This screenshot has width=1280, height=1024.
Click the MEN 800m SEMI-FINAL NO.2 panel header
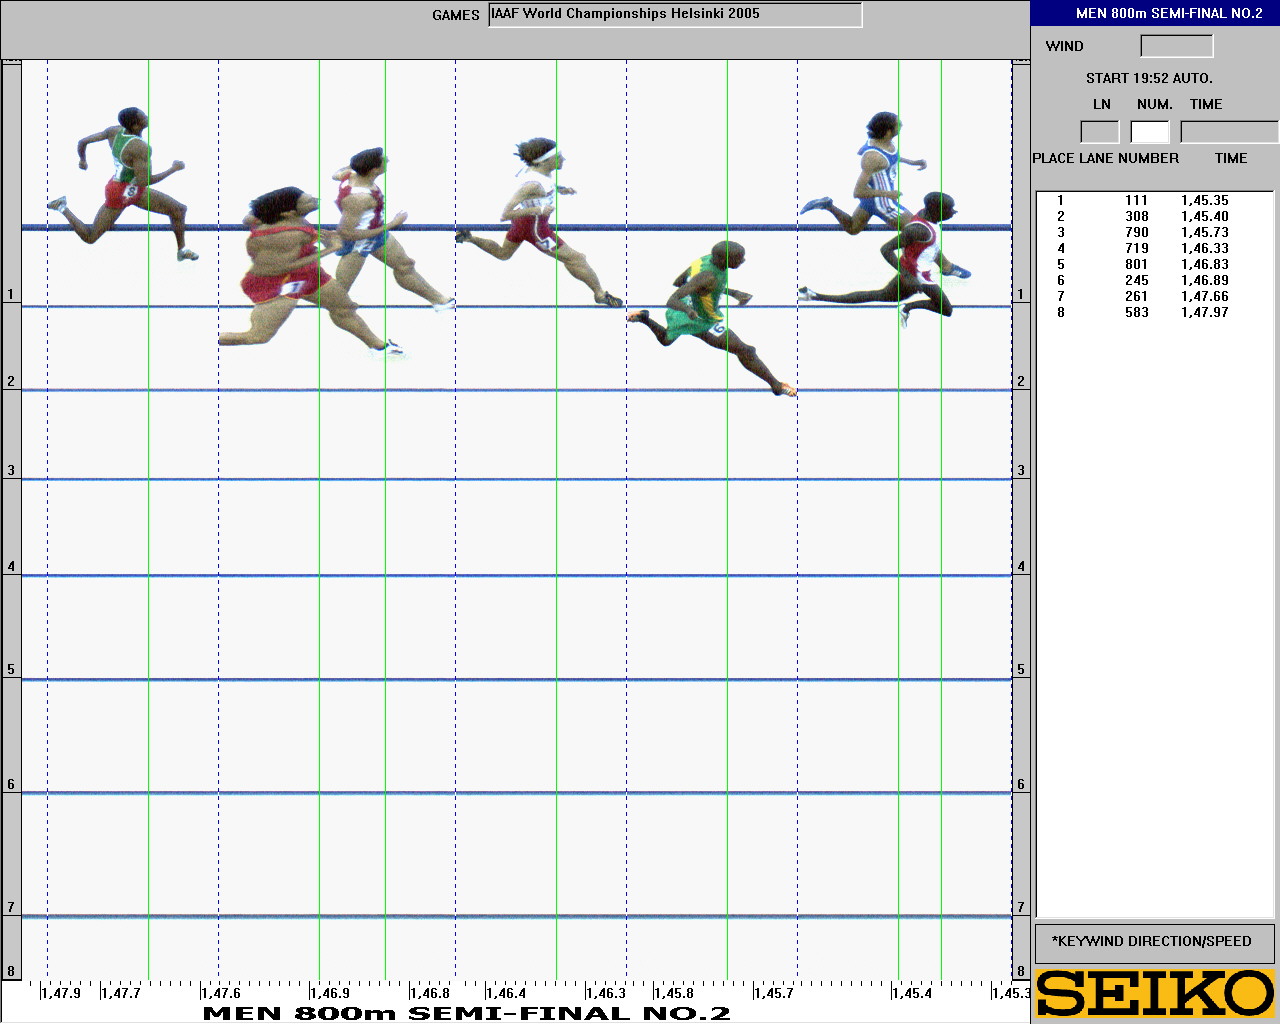click(x=1155, y=13)
